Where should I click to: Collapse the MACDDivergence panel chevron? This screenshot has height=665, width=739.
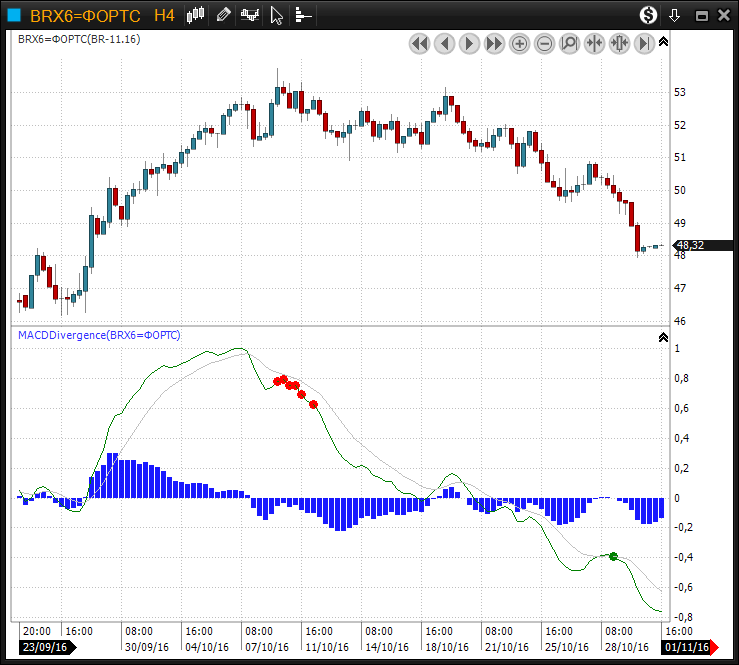(663, 337)
